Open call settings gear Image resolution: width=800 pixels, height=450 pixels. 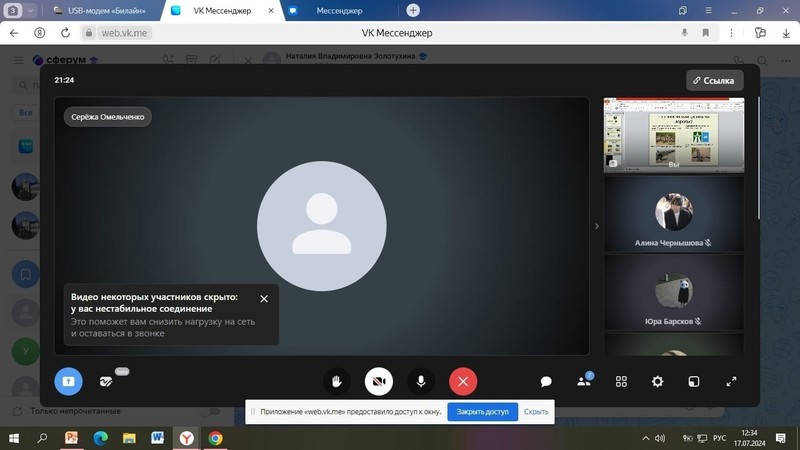point(657,381)
